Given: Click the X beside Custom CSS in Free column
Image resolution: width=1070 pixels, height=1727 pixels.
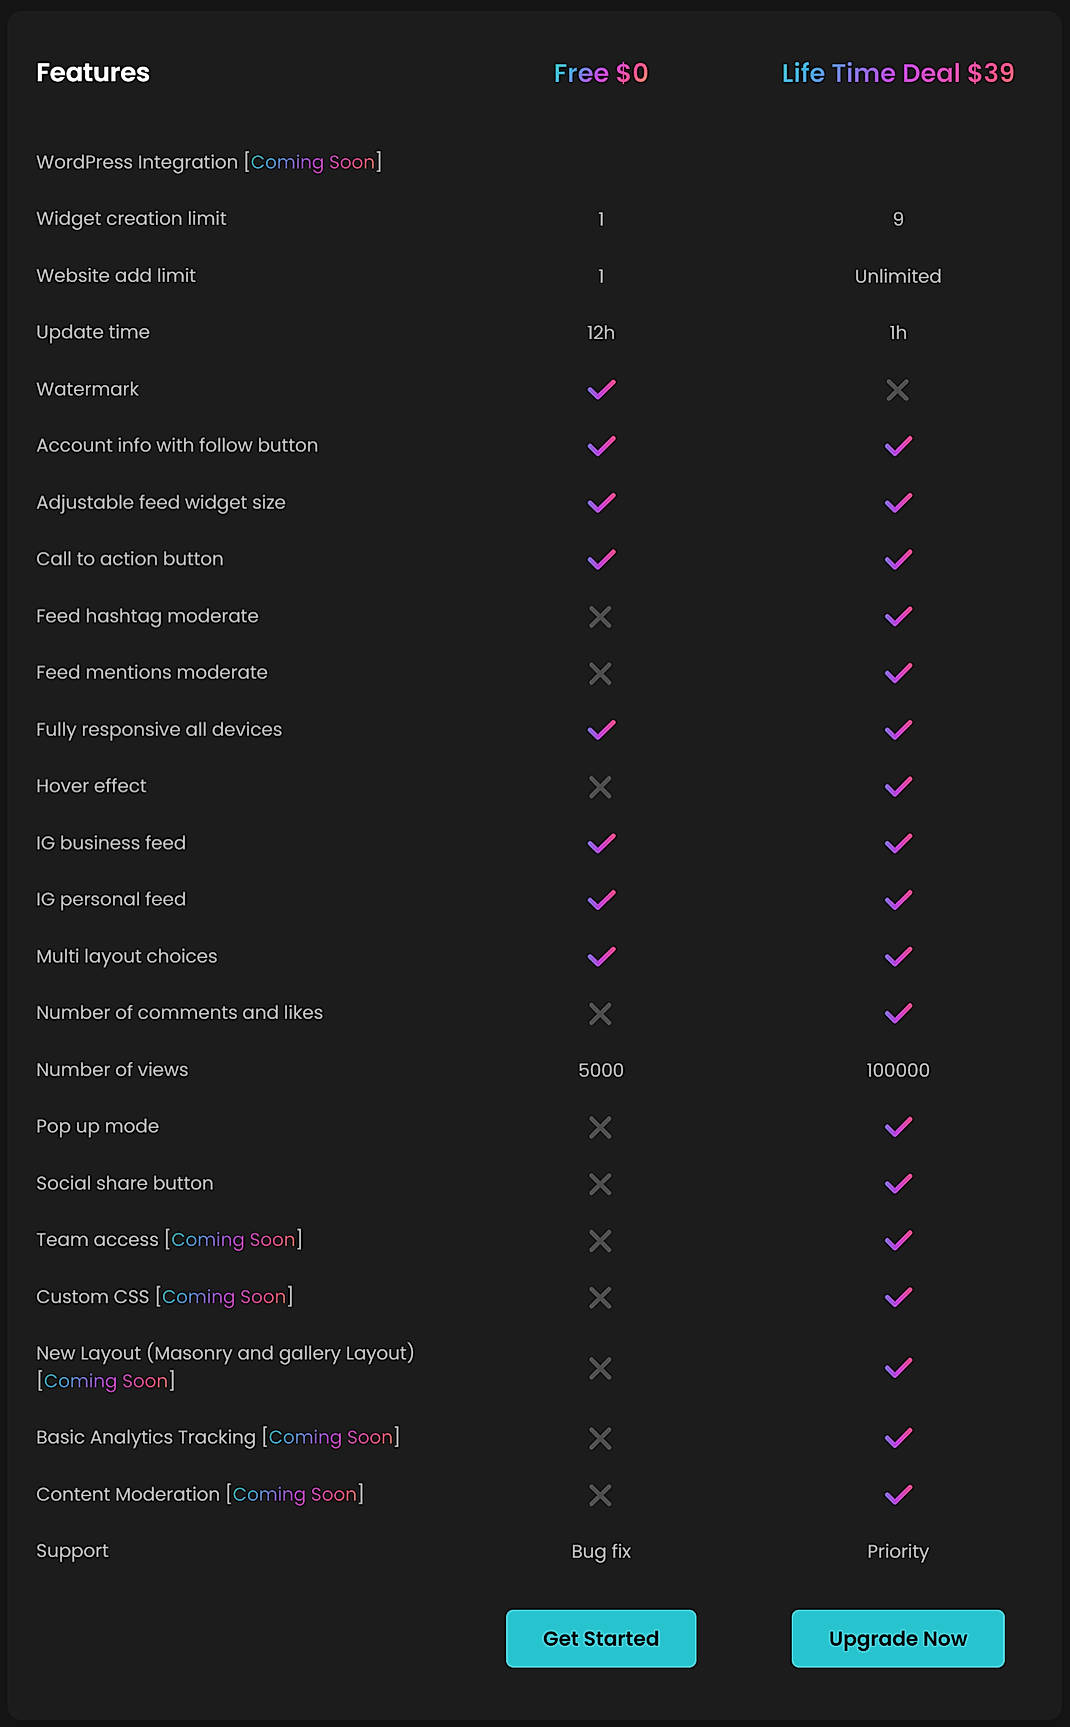Looking at the screenshot, I should (x=600, y=1298).
